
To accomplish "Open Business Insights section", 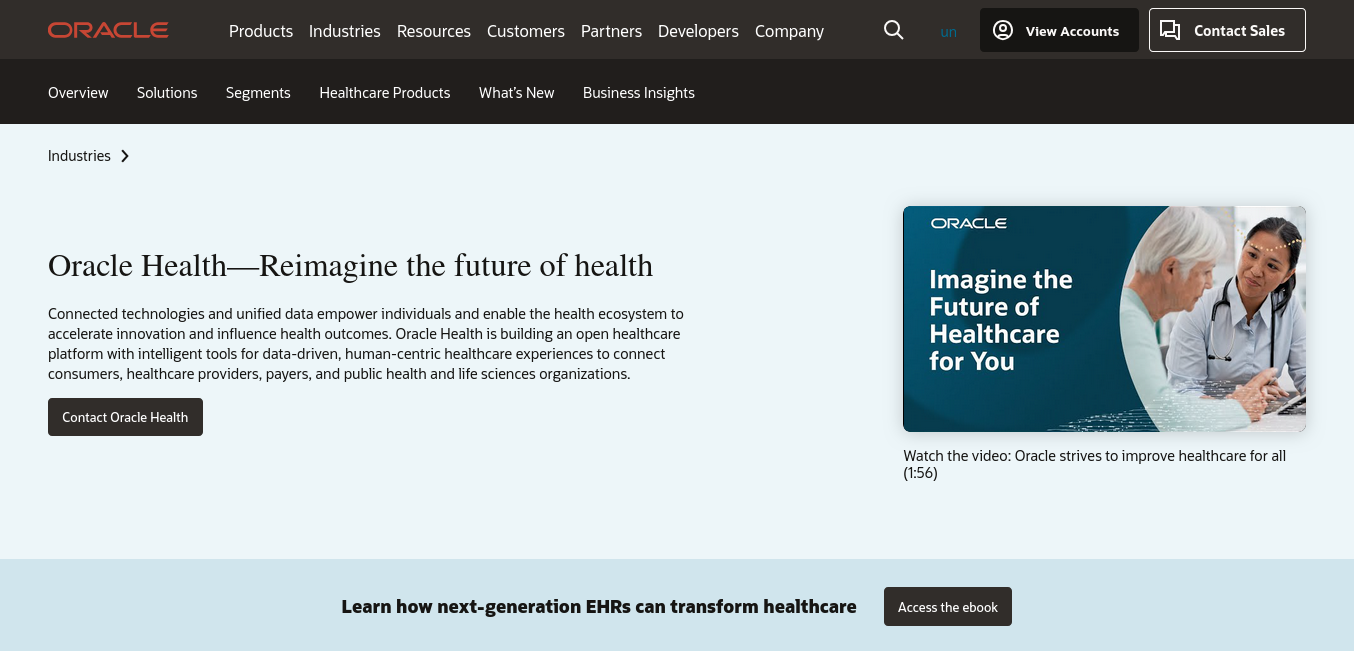I will point(639,92).
